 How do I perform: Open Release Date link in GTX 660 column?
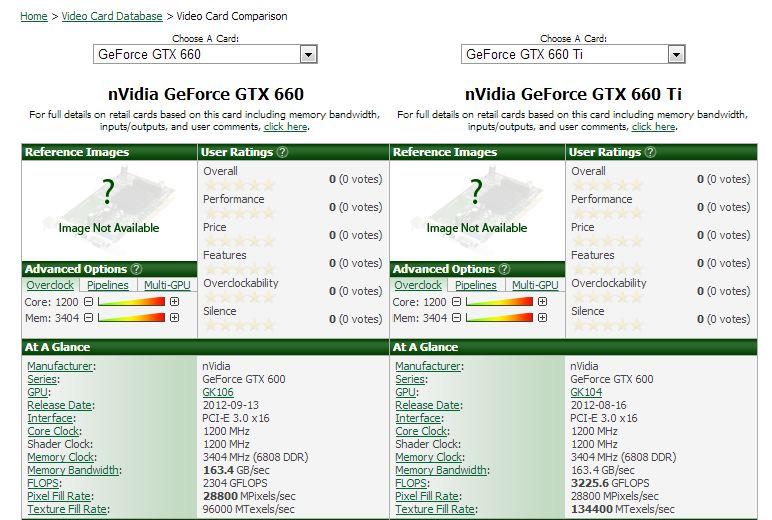click(60, 405)
